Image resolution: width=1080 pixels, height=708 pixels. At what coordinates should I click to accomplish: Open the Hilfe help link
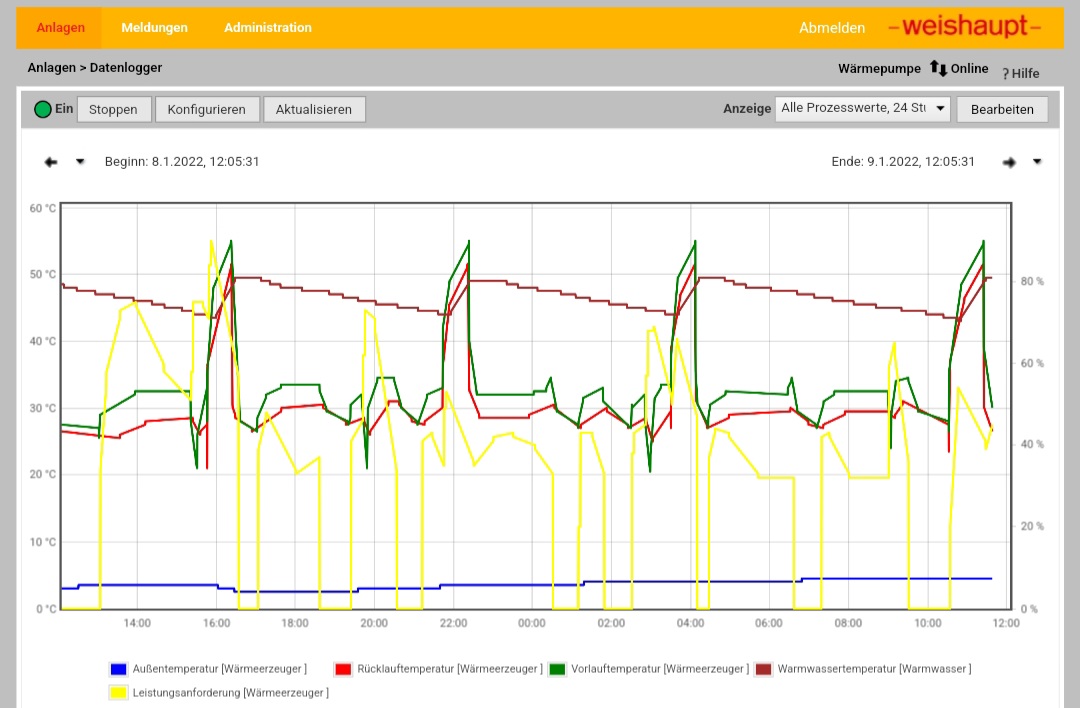pos(1020,73)
